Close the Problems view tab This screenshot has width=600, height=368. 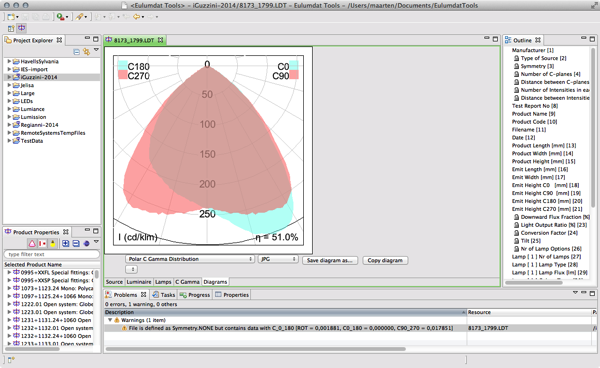143,295
